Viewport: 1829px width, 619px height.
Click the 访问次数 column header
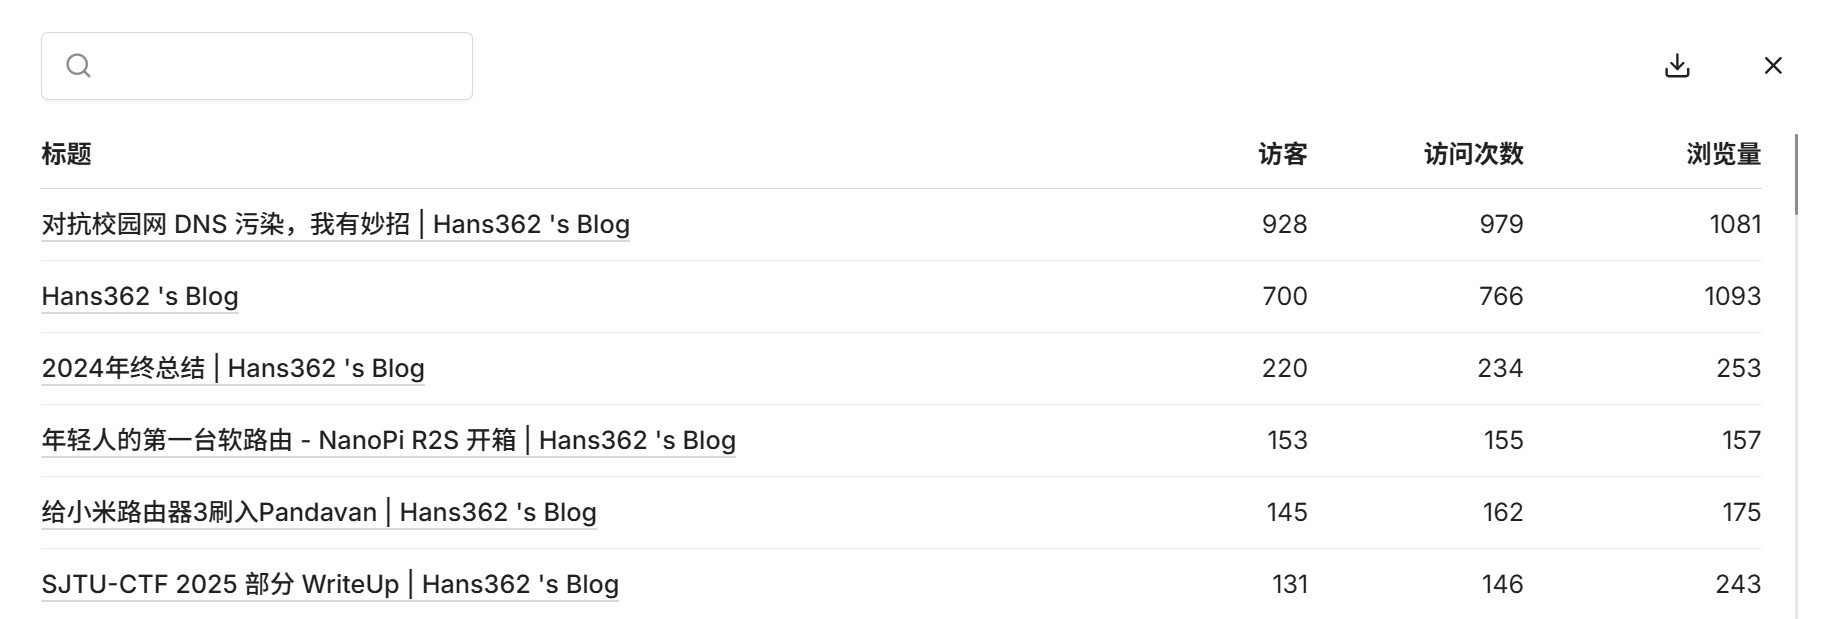[1473, 154]
